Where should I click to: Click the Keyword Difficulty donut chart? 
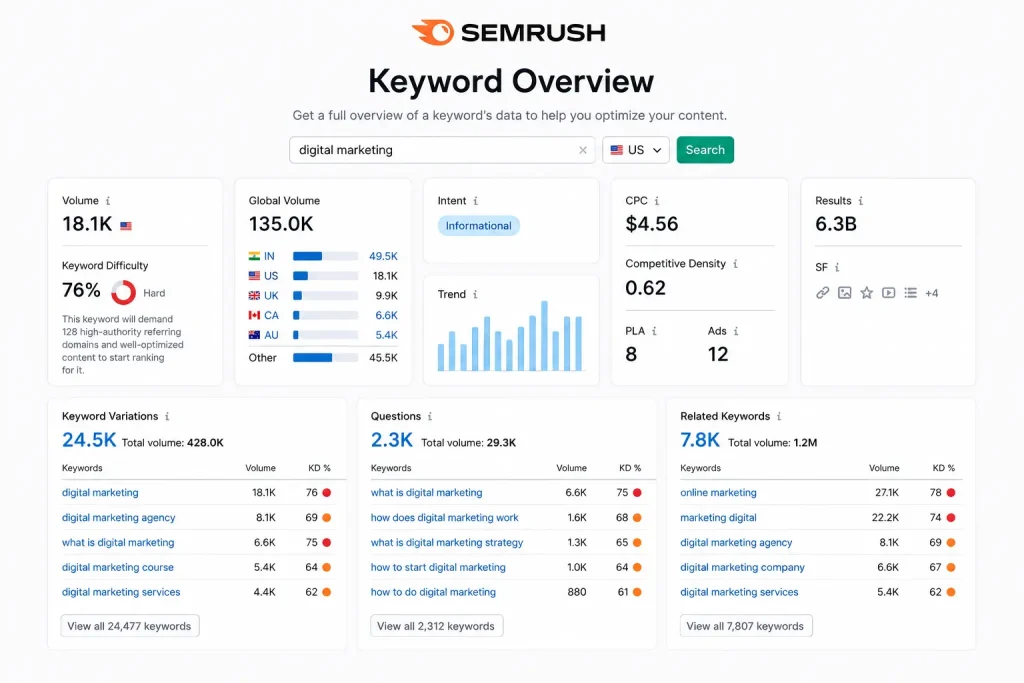123,293
